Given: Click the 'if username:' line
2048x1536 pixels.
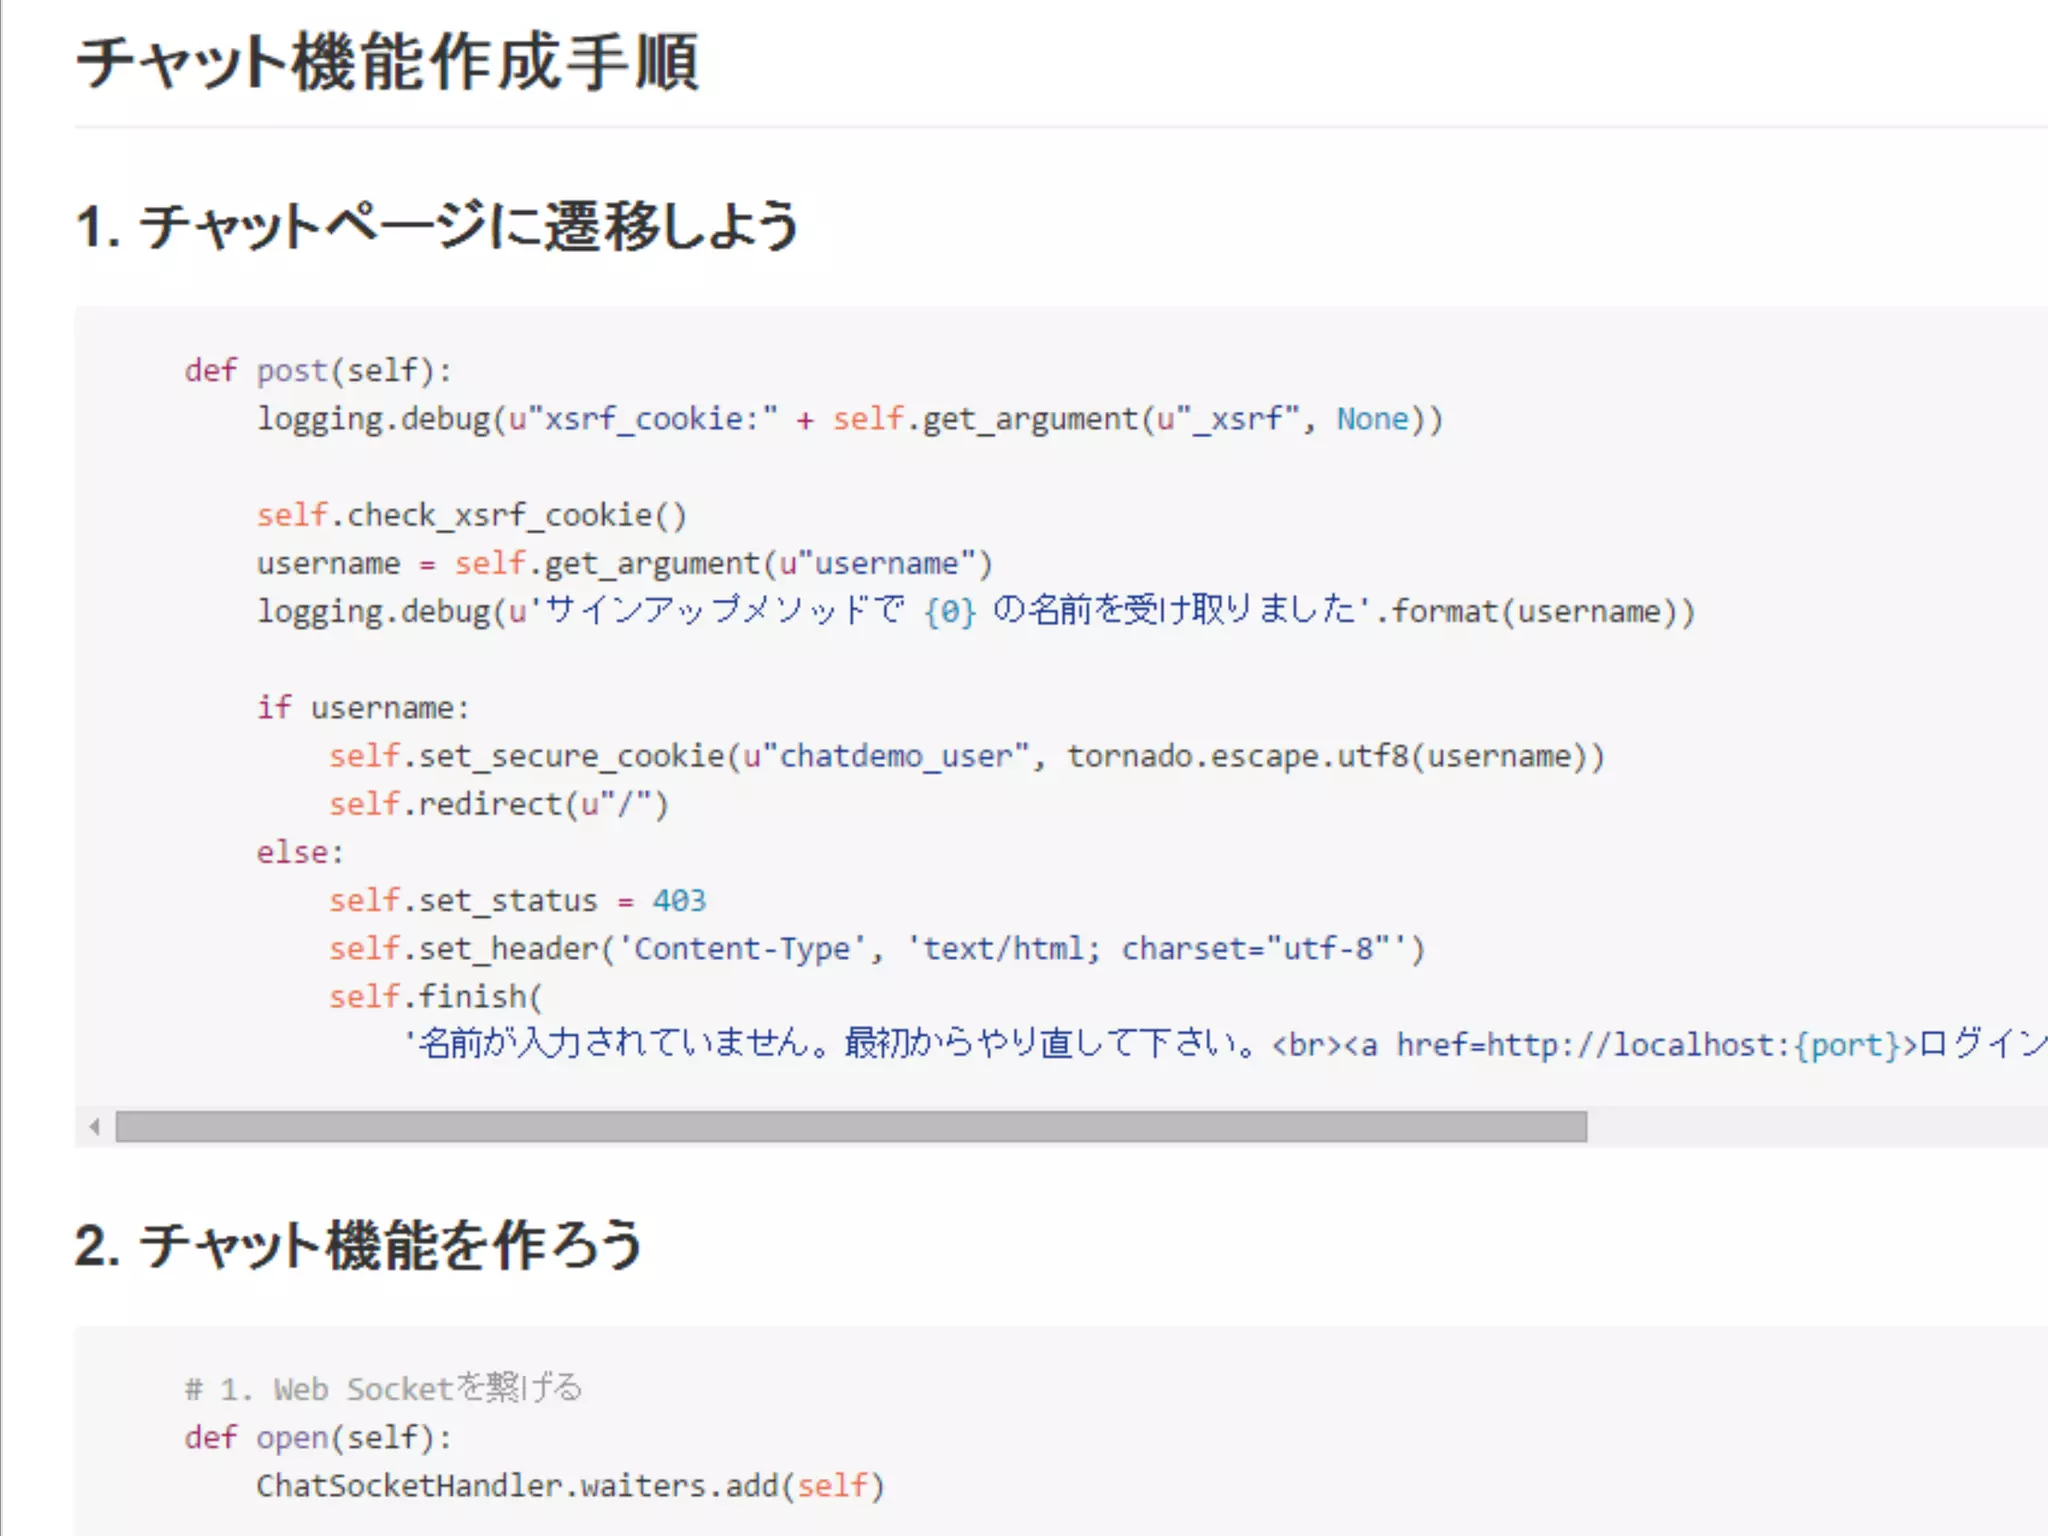Looking at the screenshot, I should tap(362, 708).
